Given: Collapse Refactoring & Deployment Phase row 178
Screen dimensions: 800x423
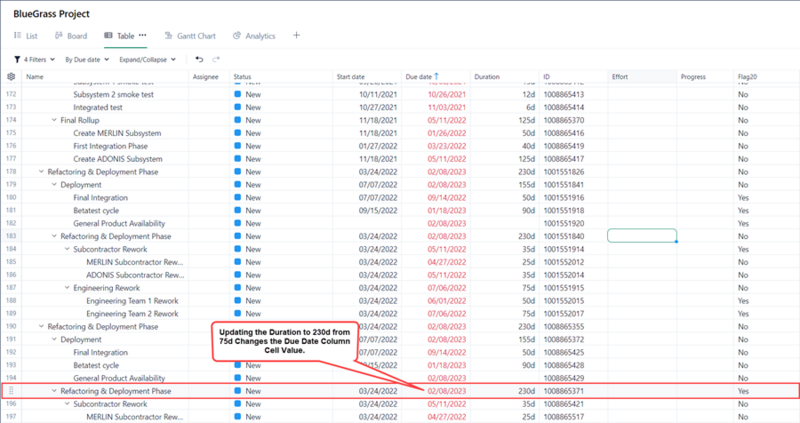Looking at the screenshot, I should point(41,171).
